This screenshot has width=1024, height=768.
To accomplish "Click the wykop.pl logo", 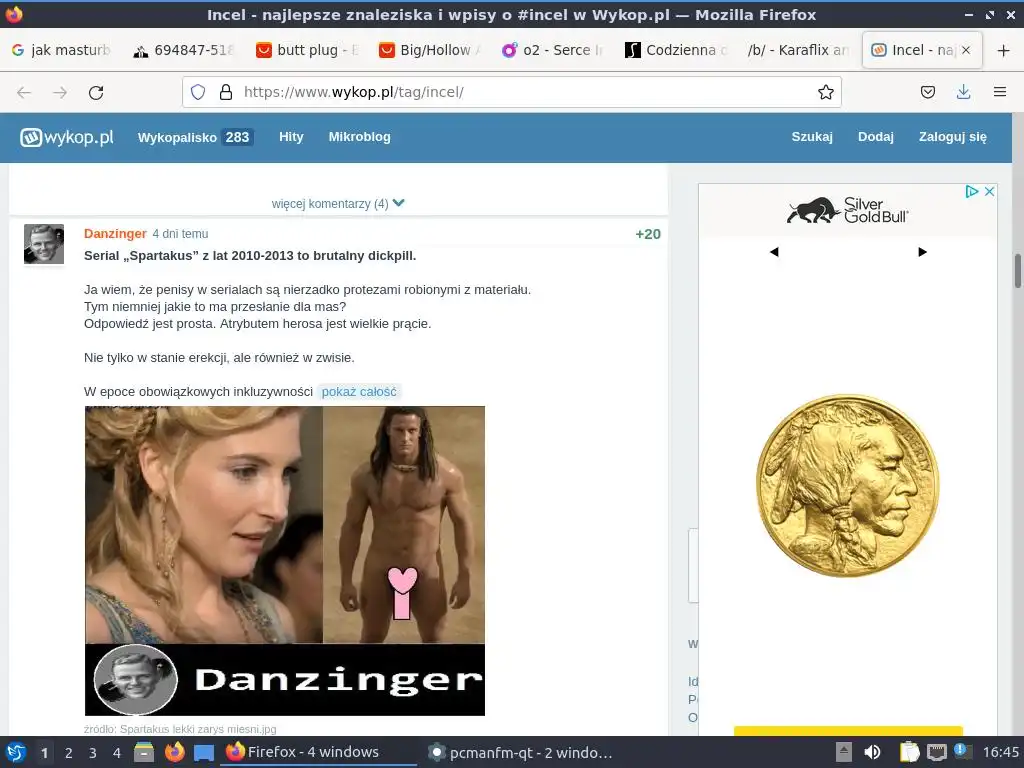I will 67,137.
